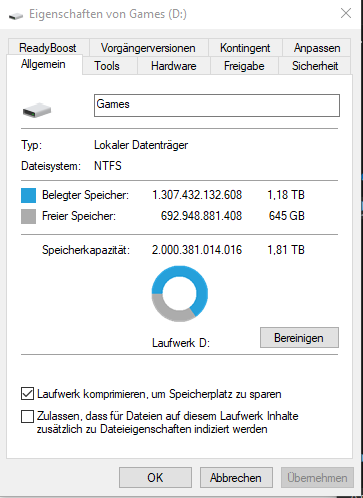Close the properties dialog with the X

click(x=346, y=13)
